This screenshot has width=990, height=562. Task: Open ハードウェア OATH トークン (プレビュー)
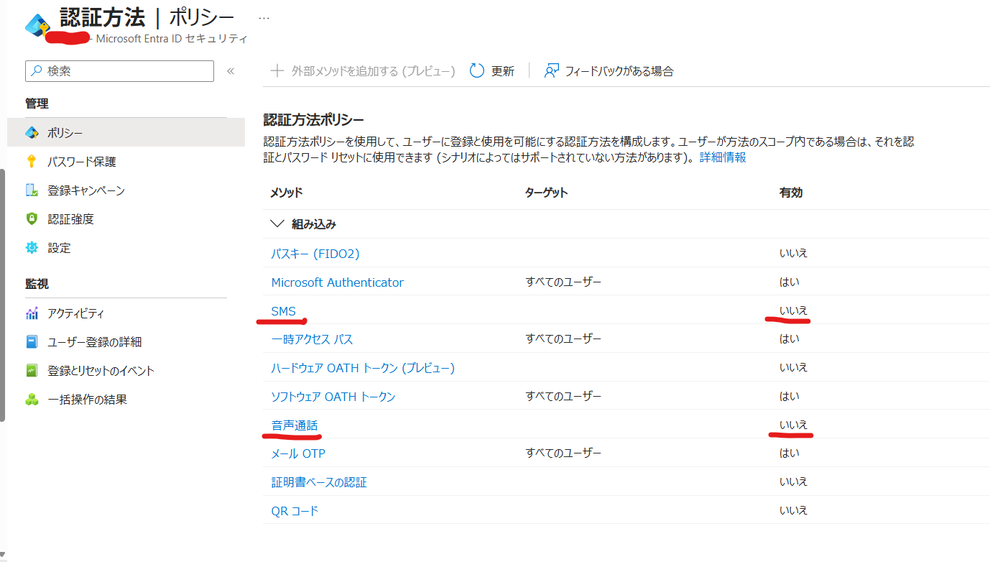click(x=362, y=368)
